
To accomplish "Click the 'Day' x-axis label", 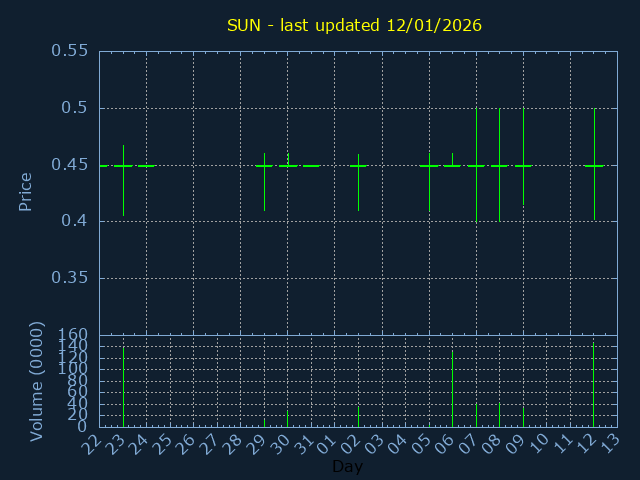I will click(347, 466).
